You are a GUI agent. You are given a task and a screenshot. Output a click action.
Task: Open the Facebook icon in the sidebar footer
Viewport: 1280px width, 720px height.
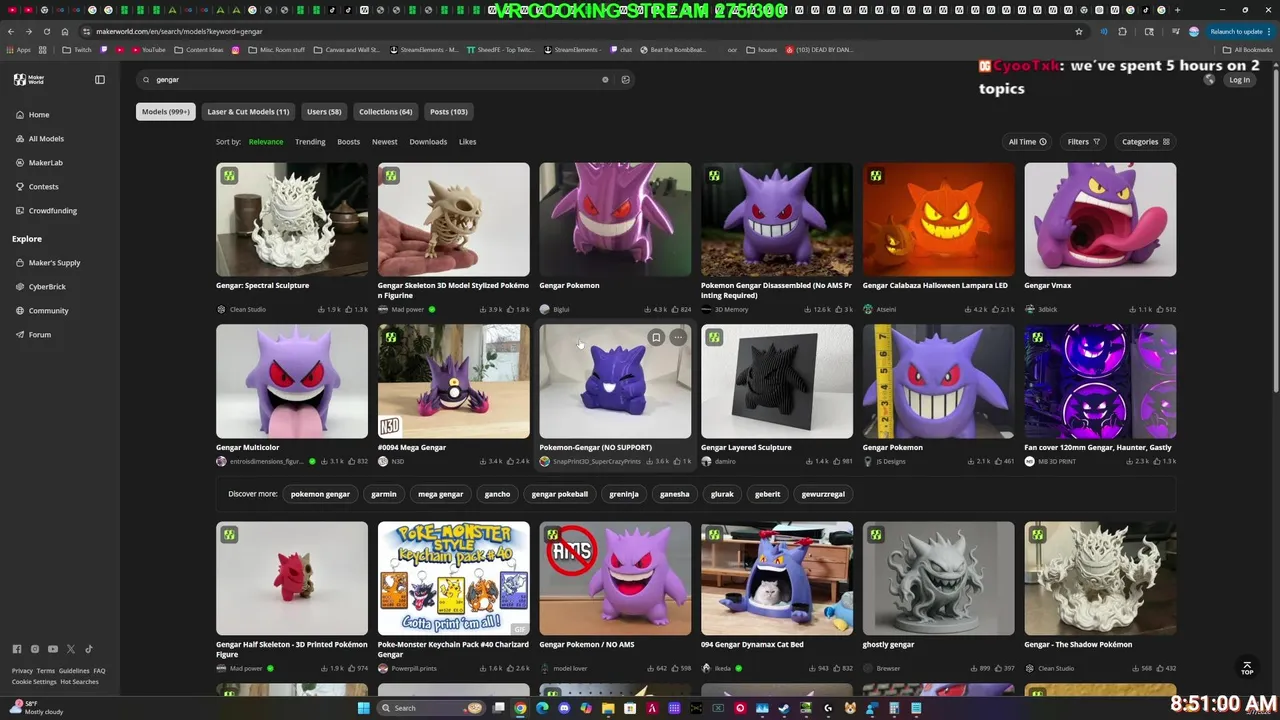[17, 649]
